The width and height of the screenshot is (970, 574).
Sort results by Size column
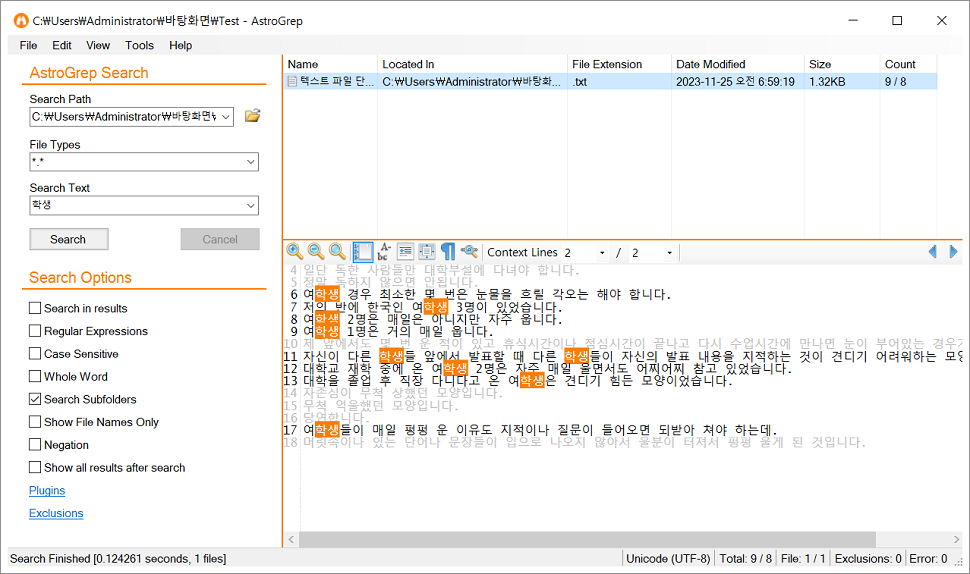pos(842,64)
